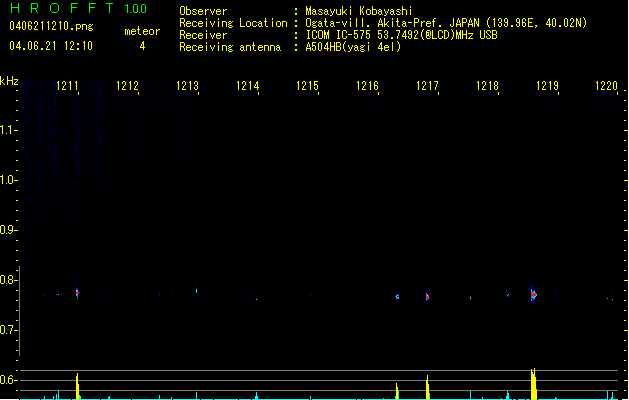This screenshot has width=629, height=400.
Task: Click the 'meteor' label
Action: click(x=142, y=31)
